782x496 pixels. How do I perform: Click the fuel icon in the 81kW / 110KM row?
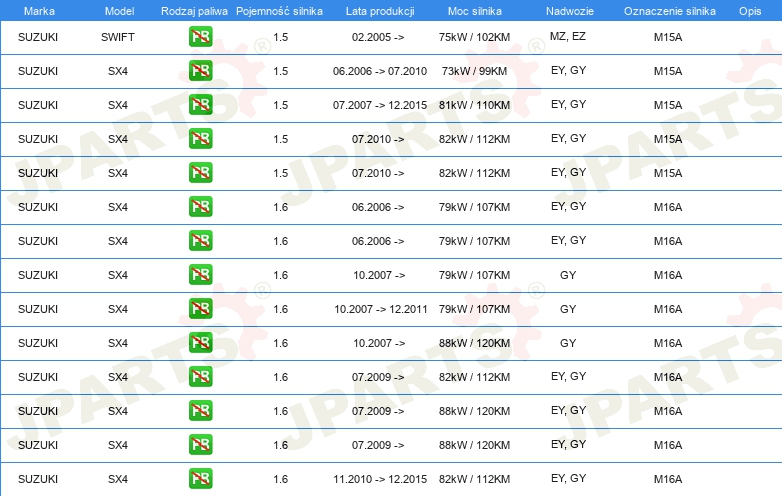[x=200, y=104]
